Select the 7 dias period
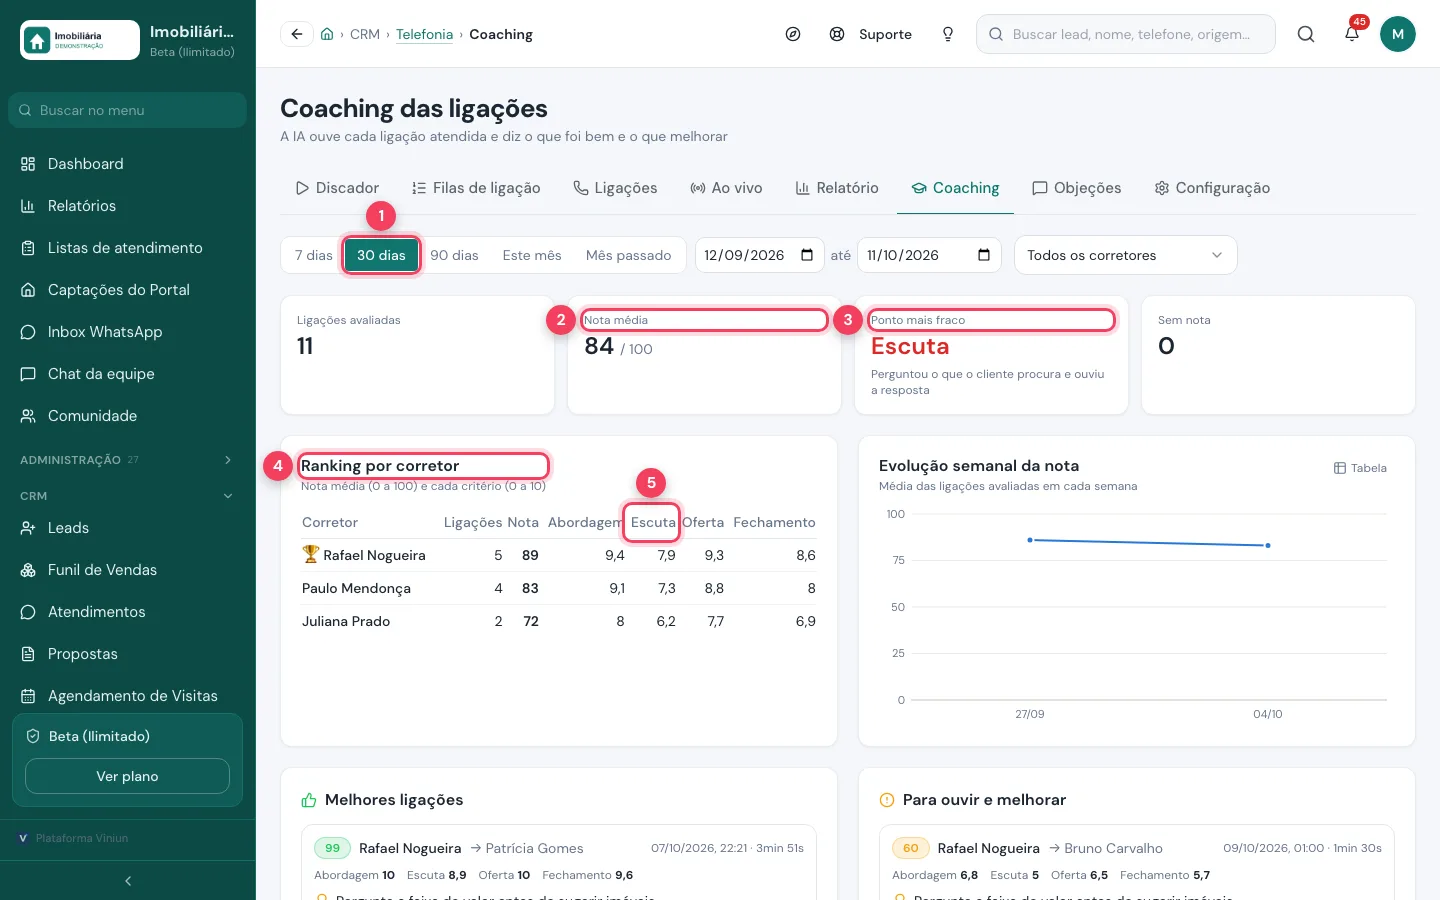1440x900 pixels. pyautogui.click(x=313, y=255)
